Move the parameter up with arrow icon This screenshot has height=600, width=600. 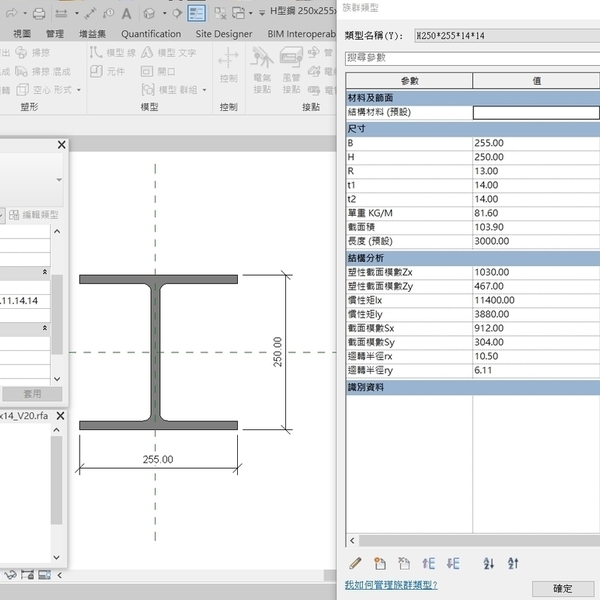pos(430,564)
